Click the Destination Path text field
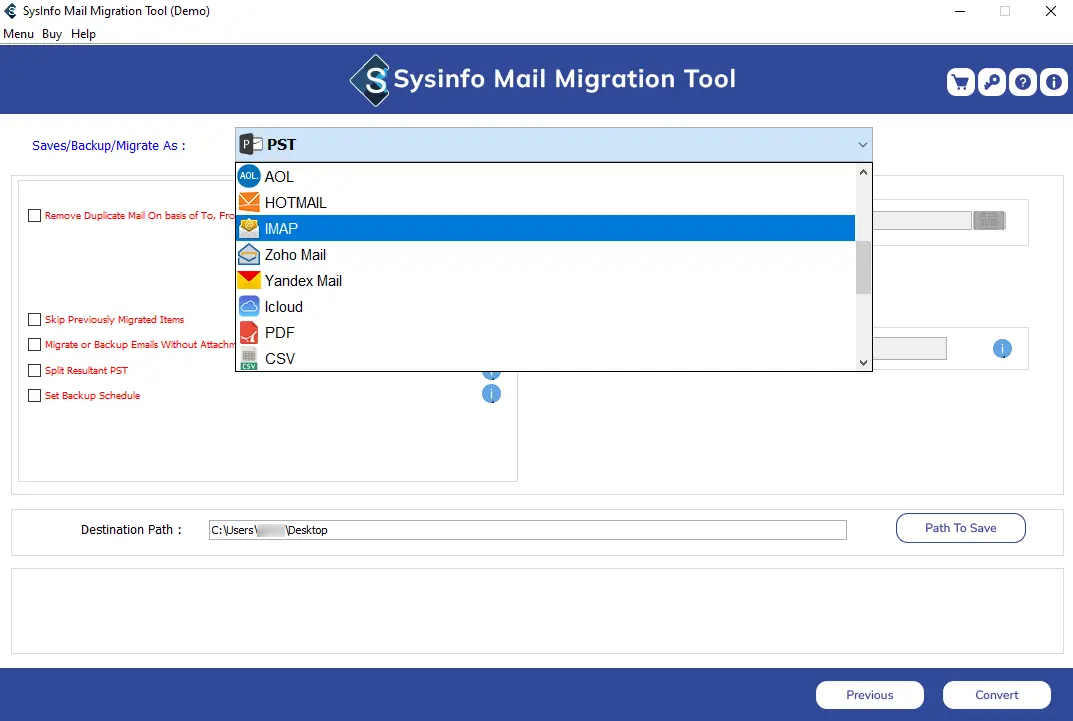The image size is (1073, 721). tap(528, 530)
